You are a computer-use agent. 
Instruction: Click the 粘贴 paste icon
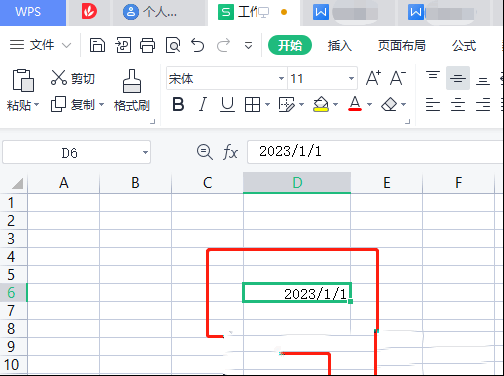(23, 80)
